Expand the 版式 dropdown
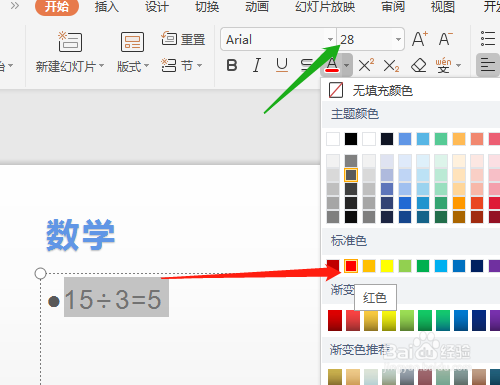The height and width of the screenshot is (385, 500). click(x=146, y=65)
